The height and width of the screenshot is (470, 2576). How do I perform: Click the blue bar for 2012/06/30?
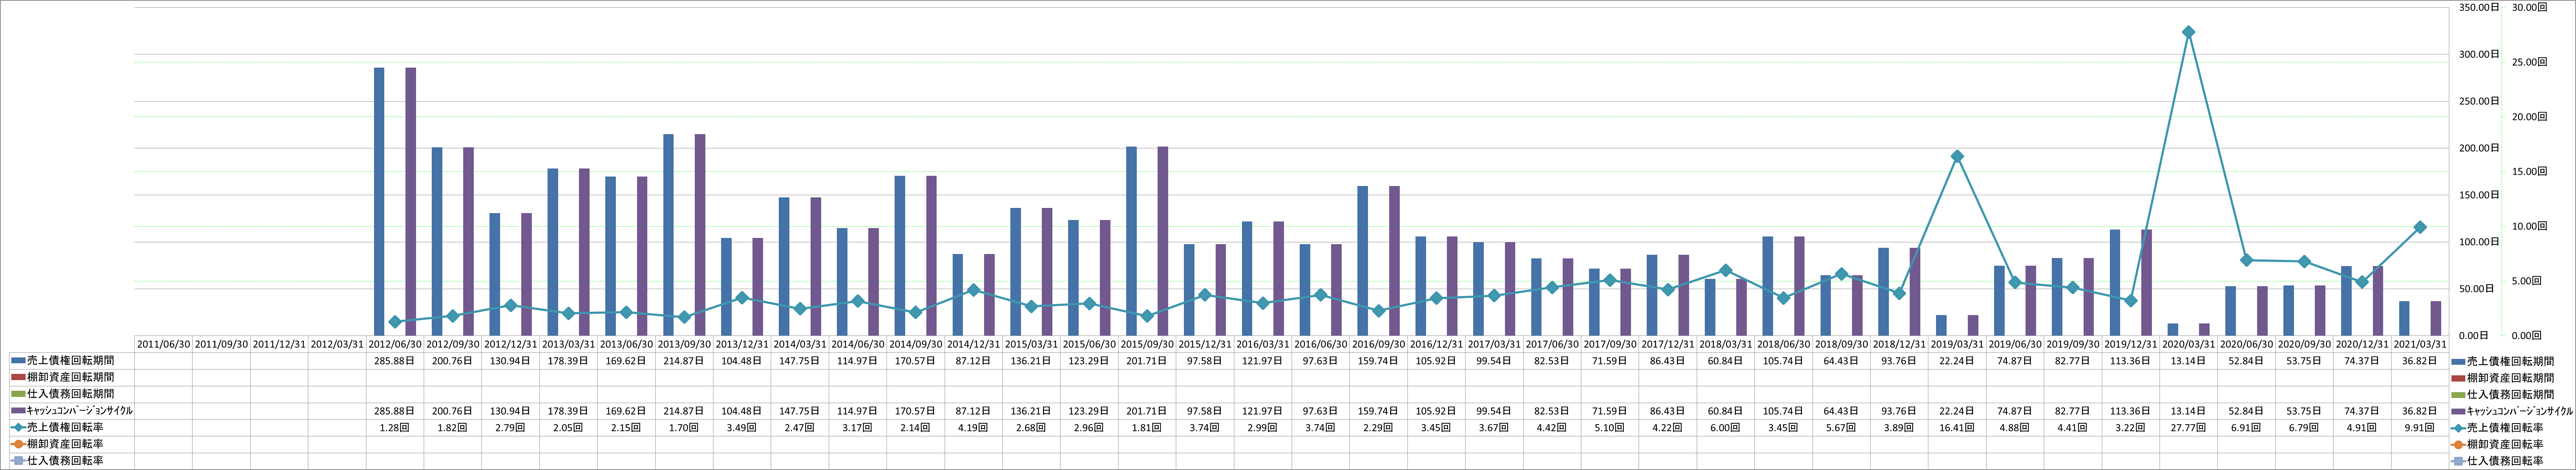tap(379, 202)
